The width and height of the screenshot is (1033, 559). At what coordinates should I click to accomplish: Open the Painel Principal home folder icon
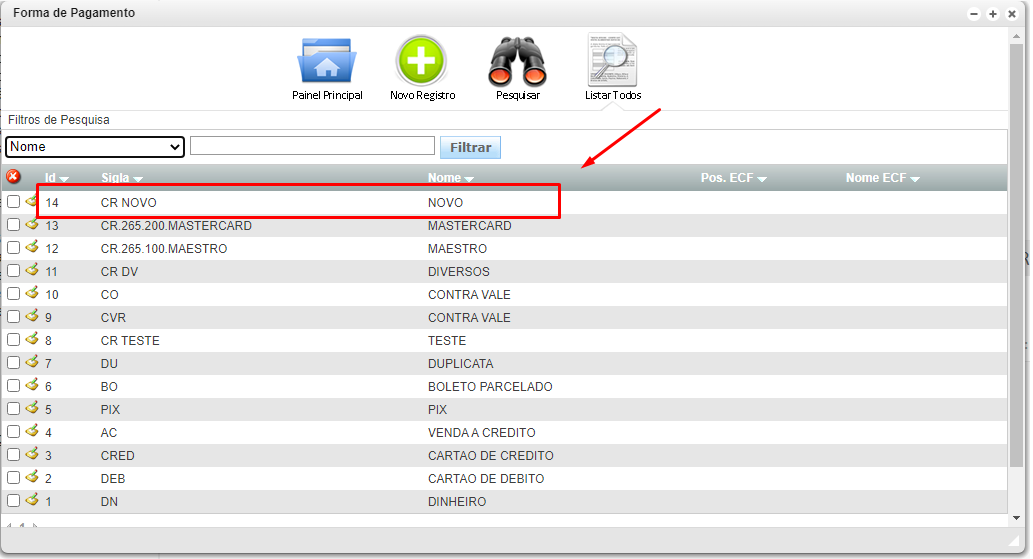click(326, 62)
